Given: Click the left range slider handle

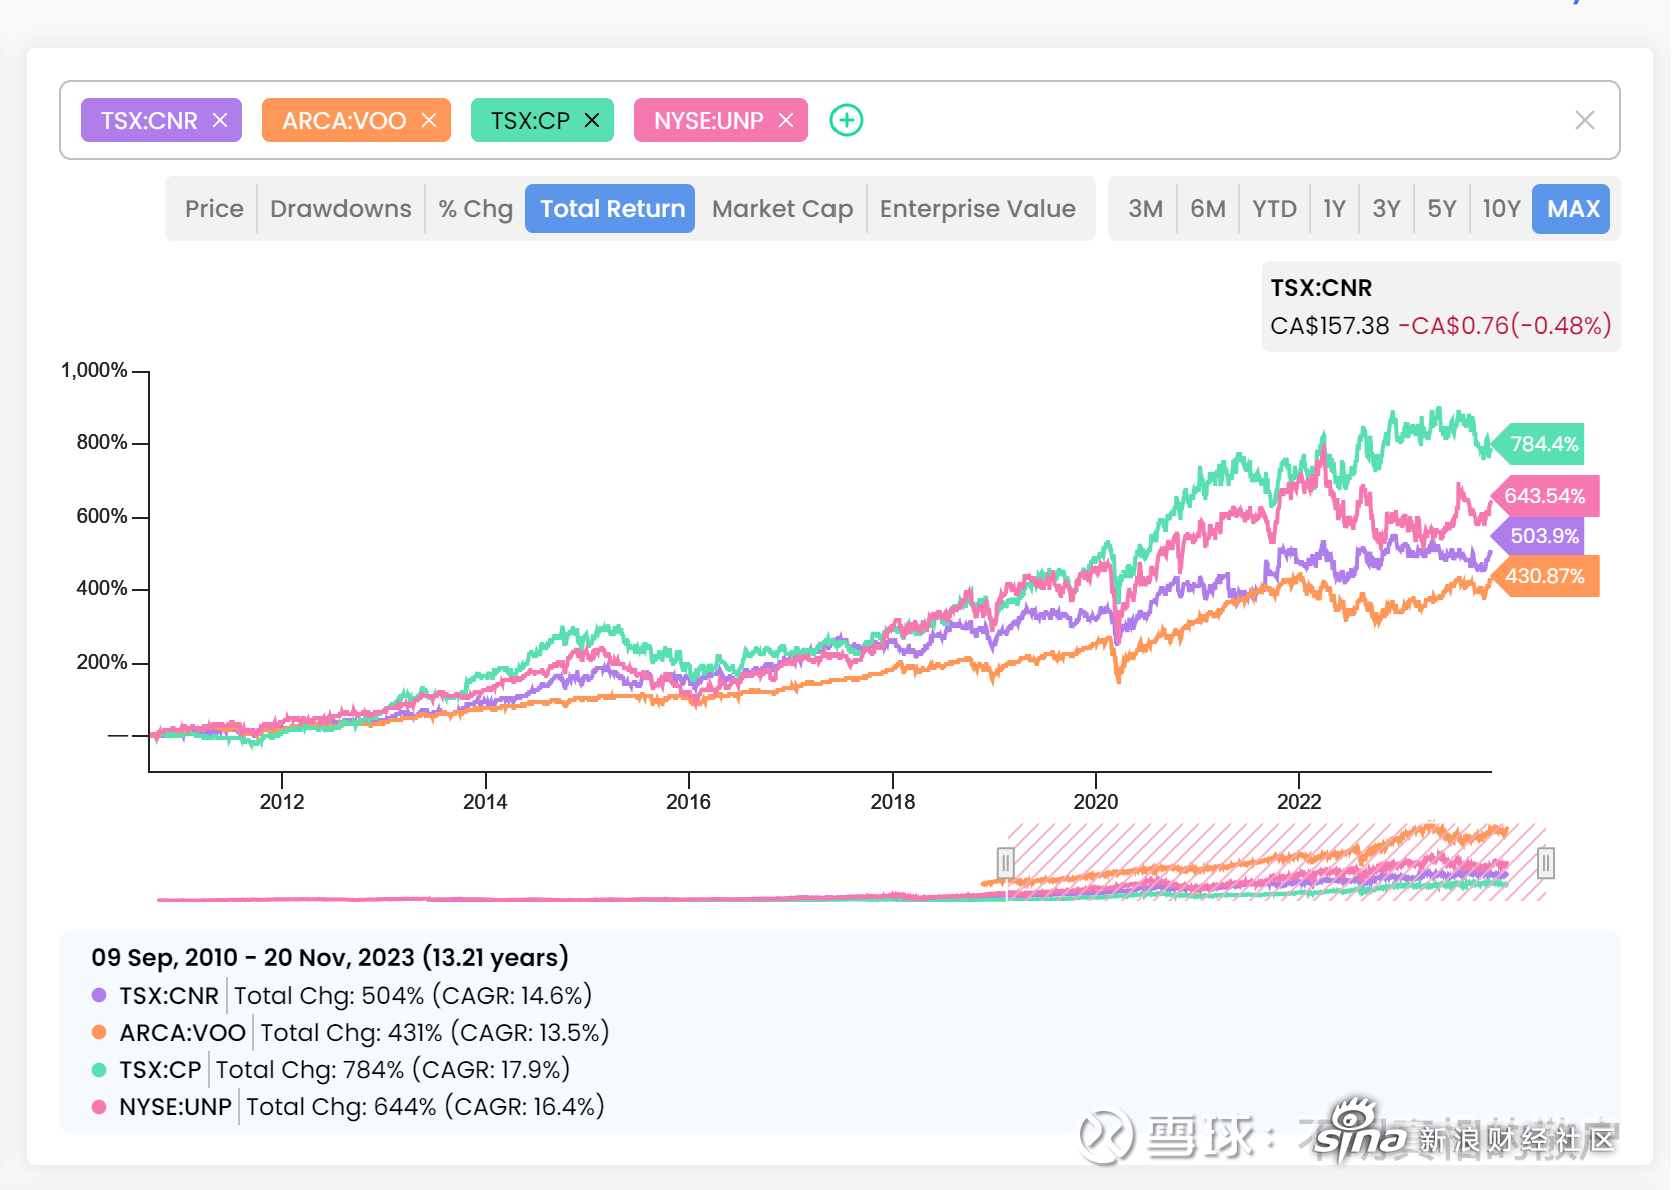Looking at the screenshot, I should pyautogui.click(x=1006, y=862).
